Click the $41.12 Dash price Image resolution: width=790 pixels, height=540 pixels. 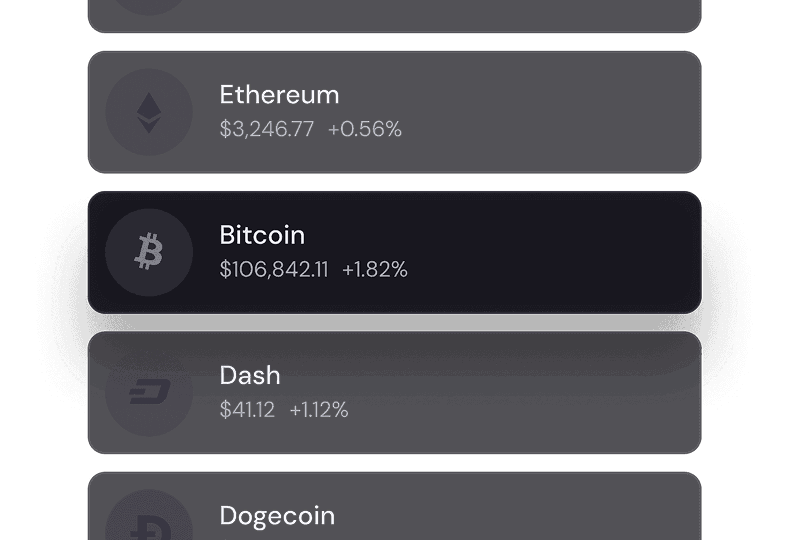[x=247, y=409]
